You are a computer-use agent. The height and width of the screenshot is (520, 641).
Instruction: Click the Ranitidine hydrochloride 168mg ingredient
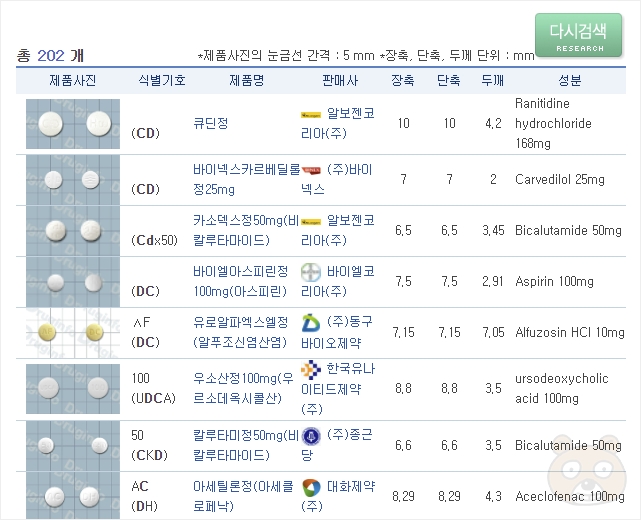point(553,123)
